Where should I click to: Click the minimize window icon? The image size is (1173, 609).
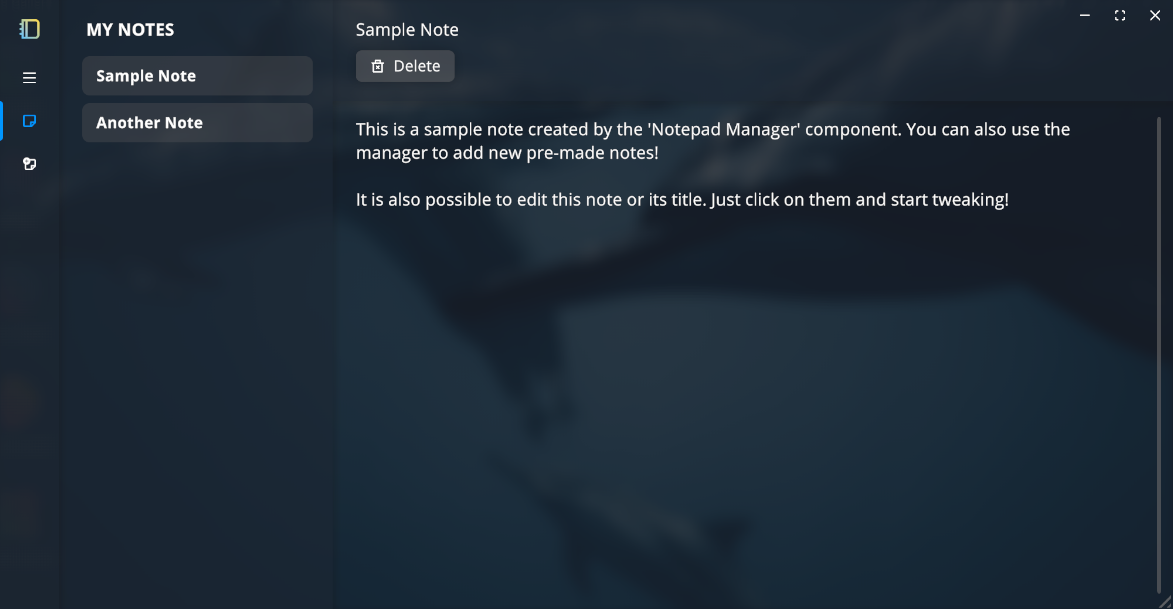click(1084, 15)
